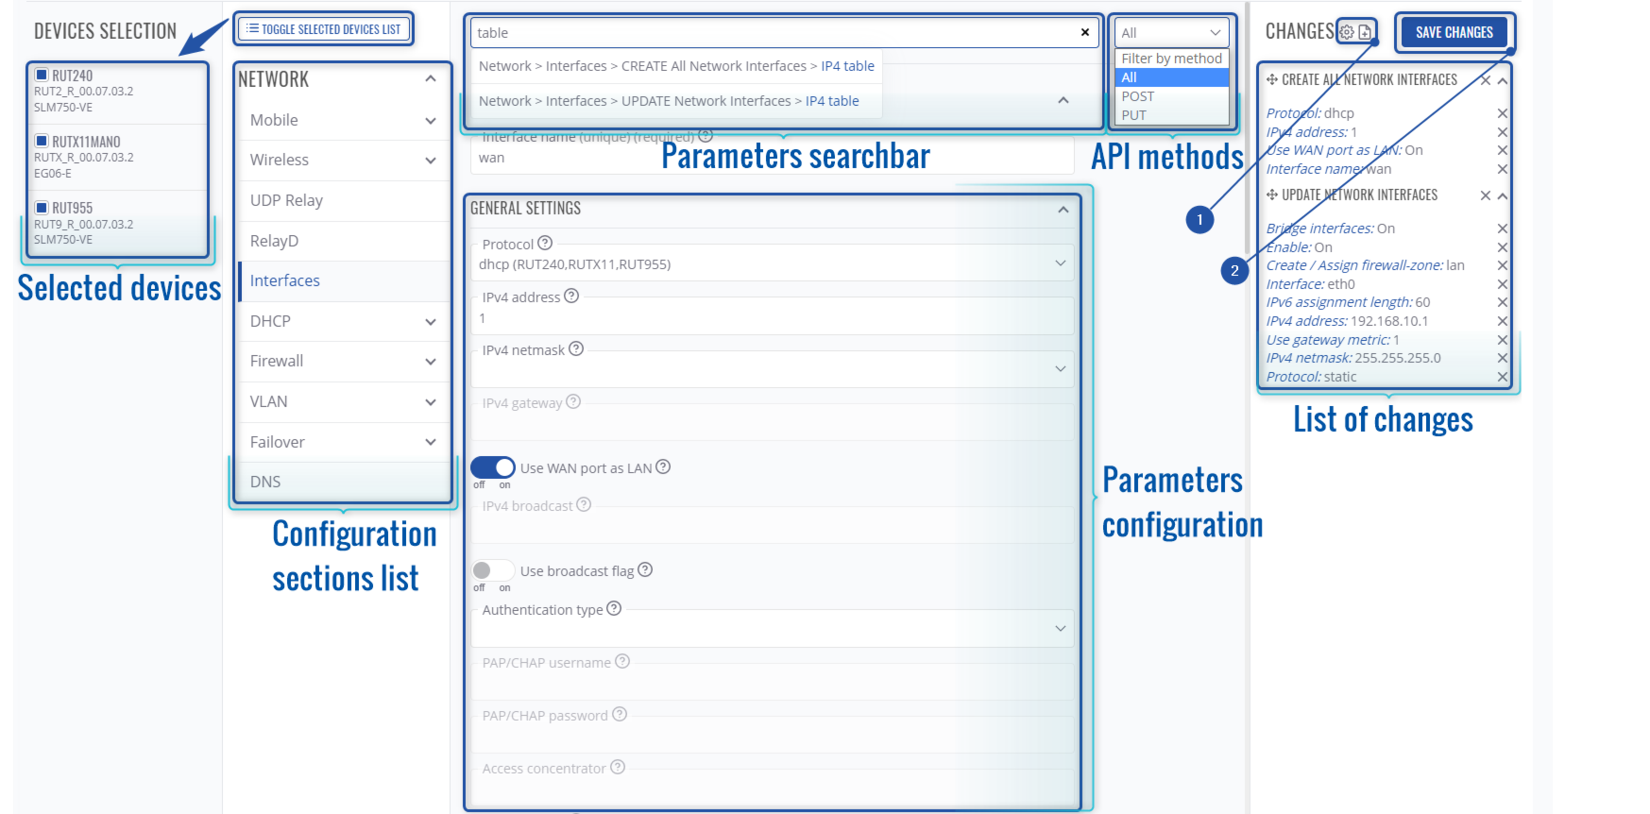The height and width of the screenshot is (814, 1650).
Task: Enable the Use broadcast flag switch
Action: (492, 570)
